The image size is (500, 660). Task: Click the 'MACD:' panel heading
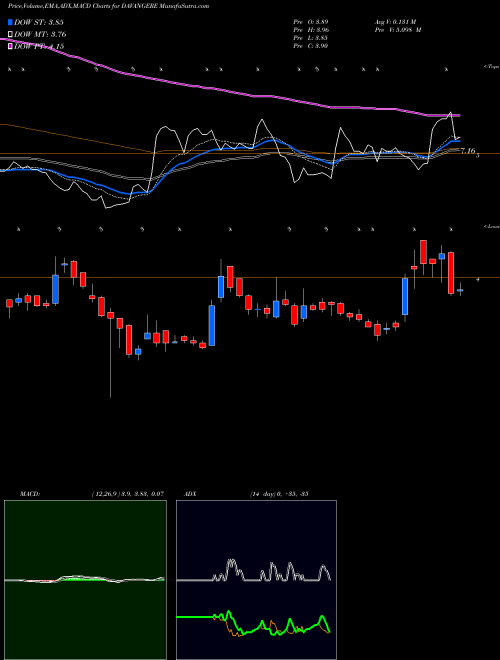click(x=30, y=494)
